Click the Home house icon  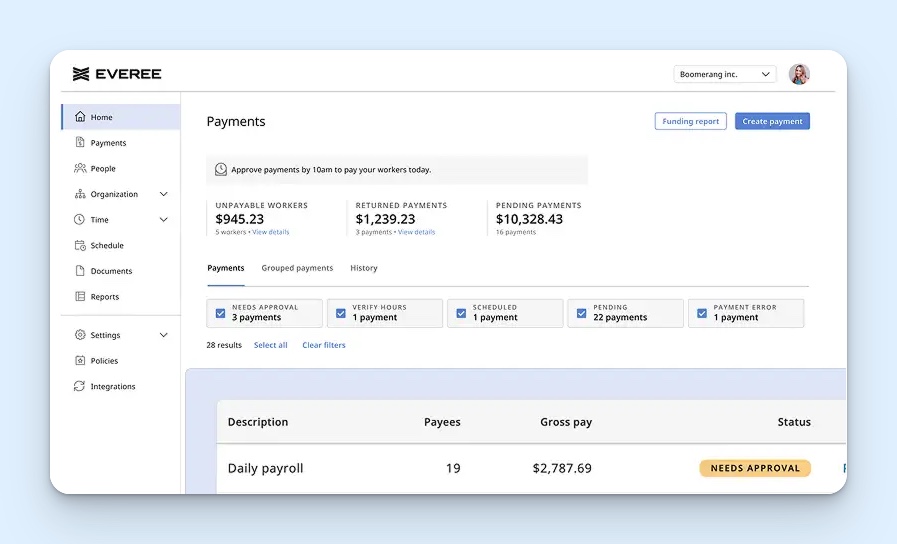pyautogui.click(x=80, y=117)
